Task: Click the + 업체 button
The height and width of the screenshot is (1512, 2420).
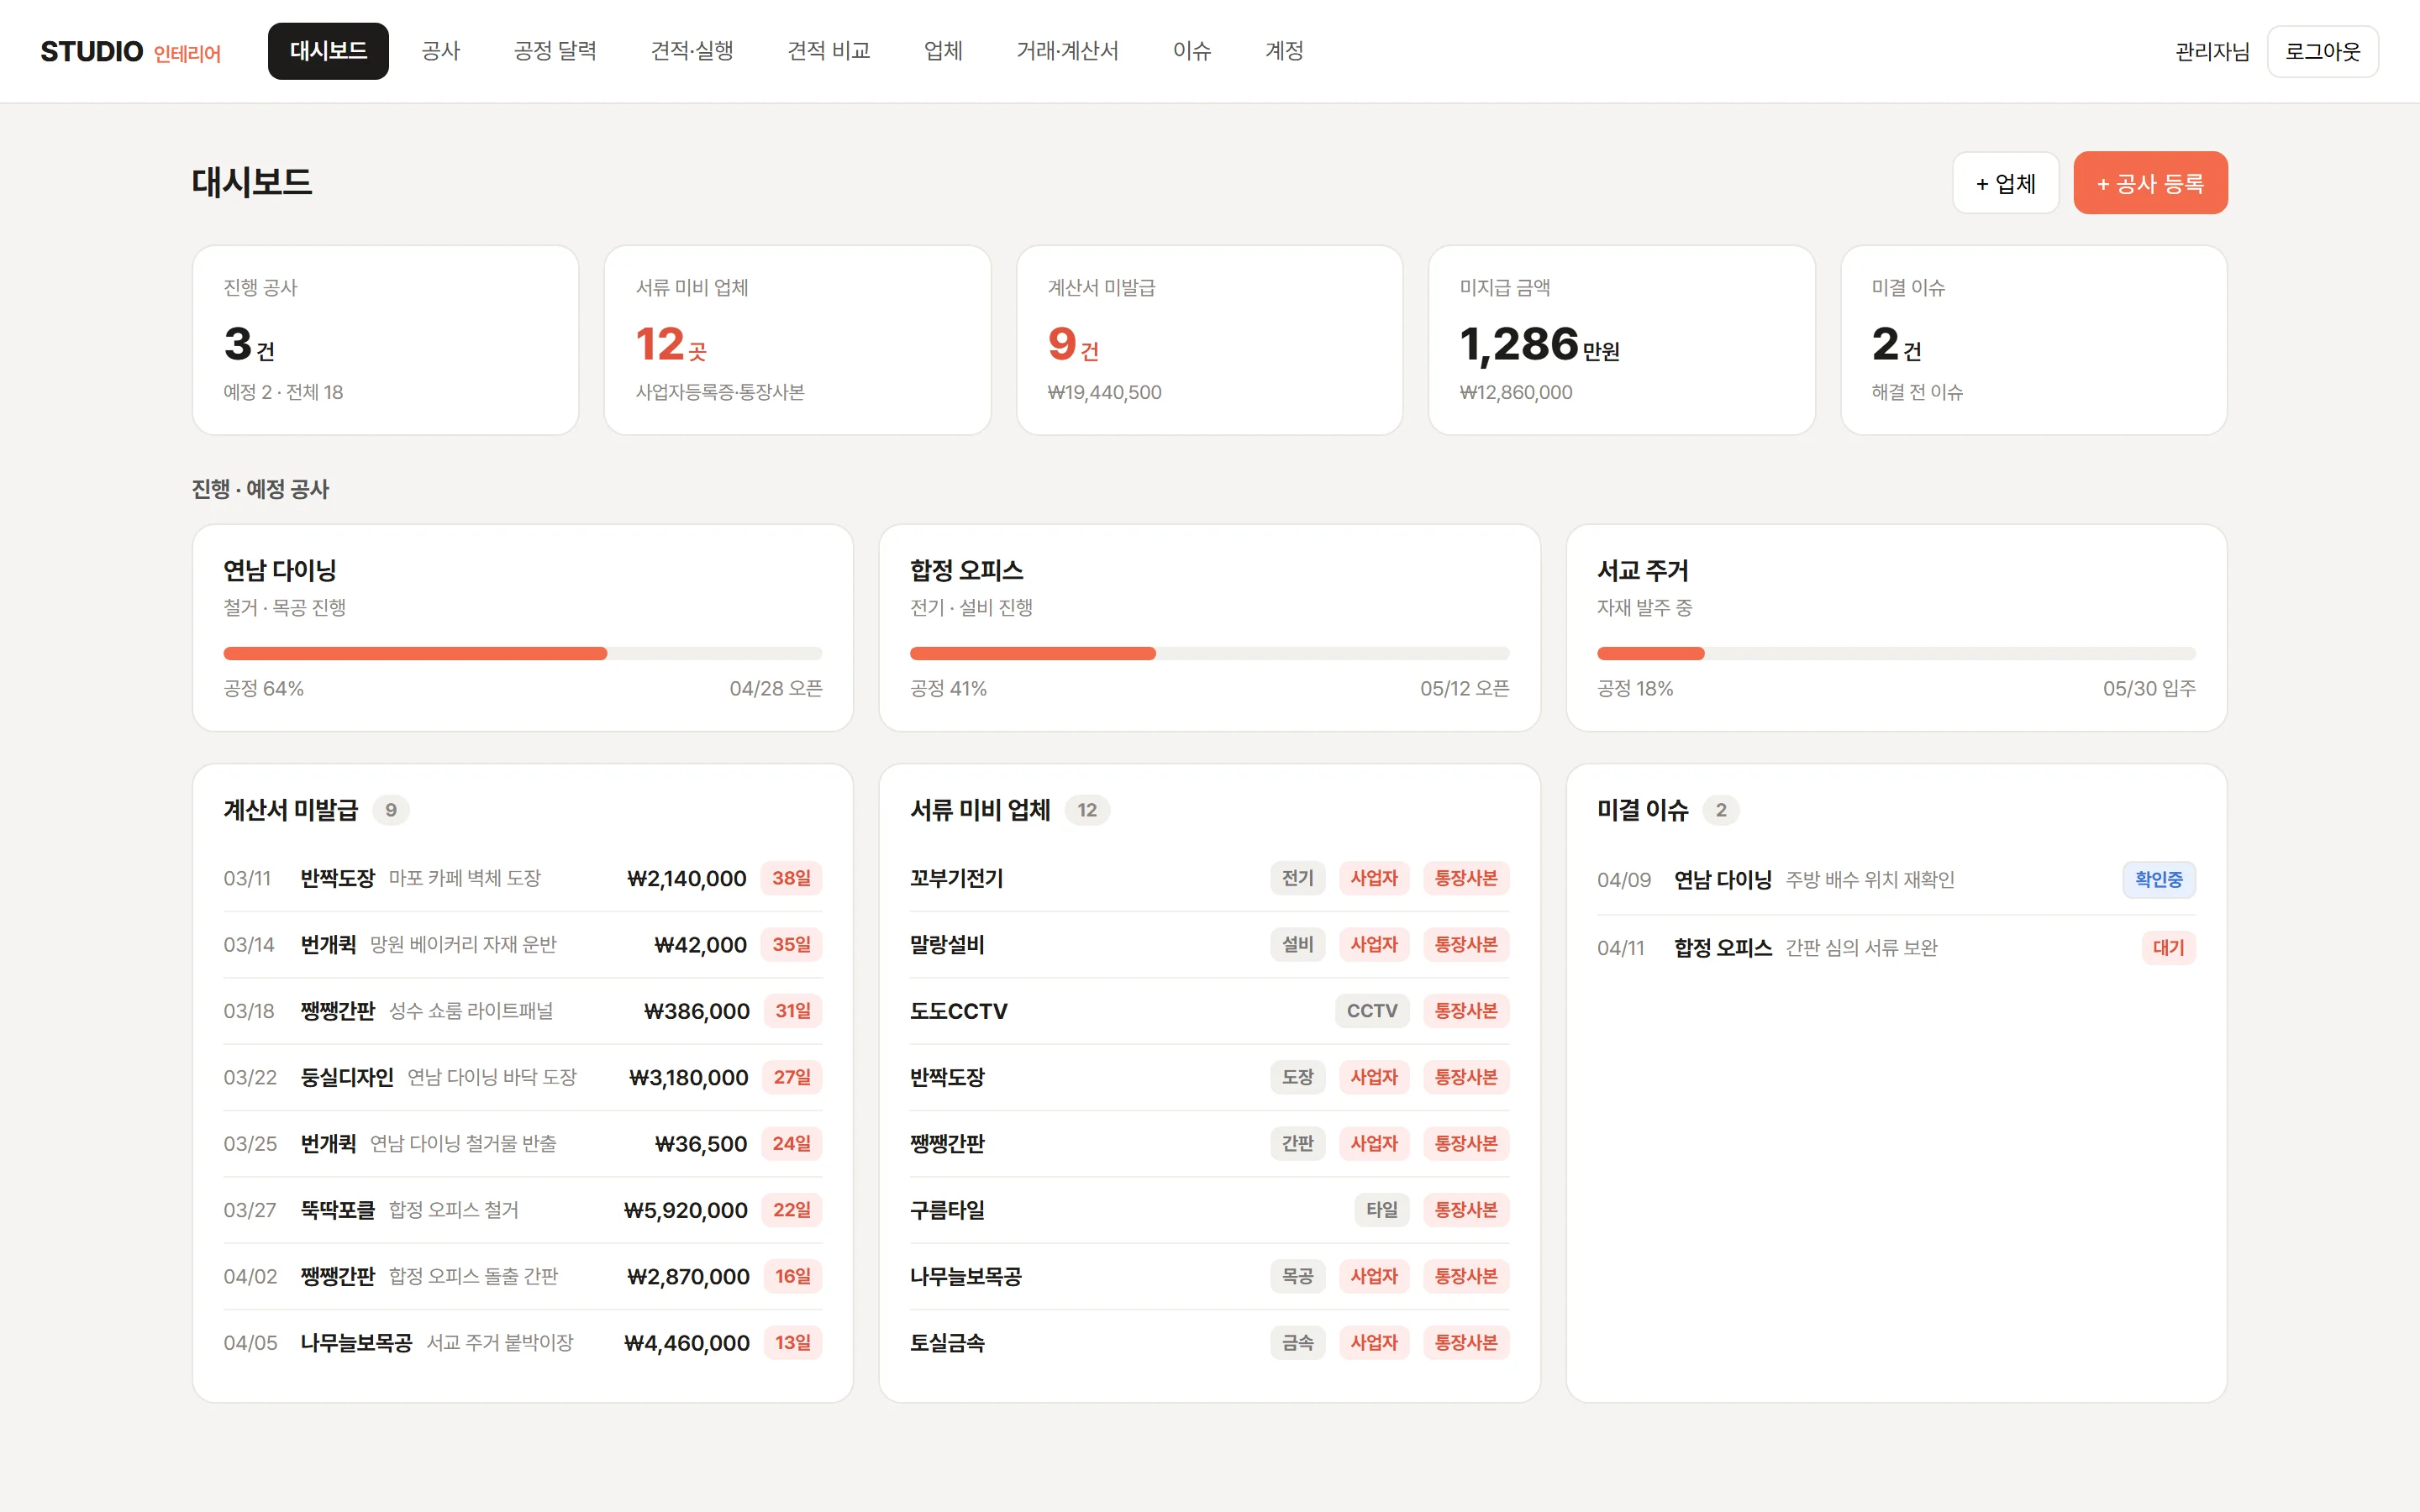Action: pyautogui.click(x=2005, y=183)
